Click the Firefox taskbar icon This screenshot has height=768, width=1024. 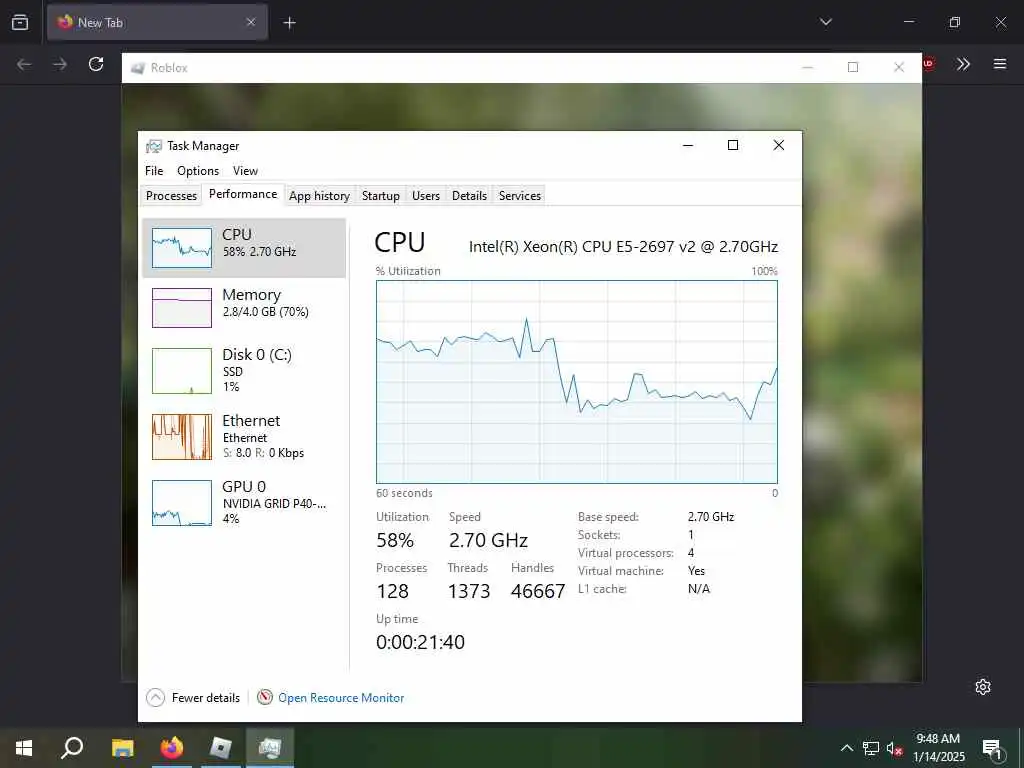(x=172, y=748)
